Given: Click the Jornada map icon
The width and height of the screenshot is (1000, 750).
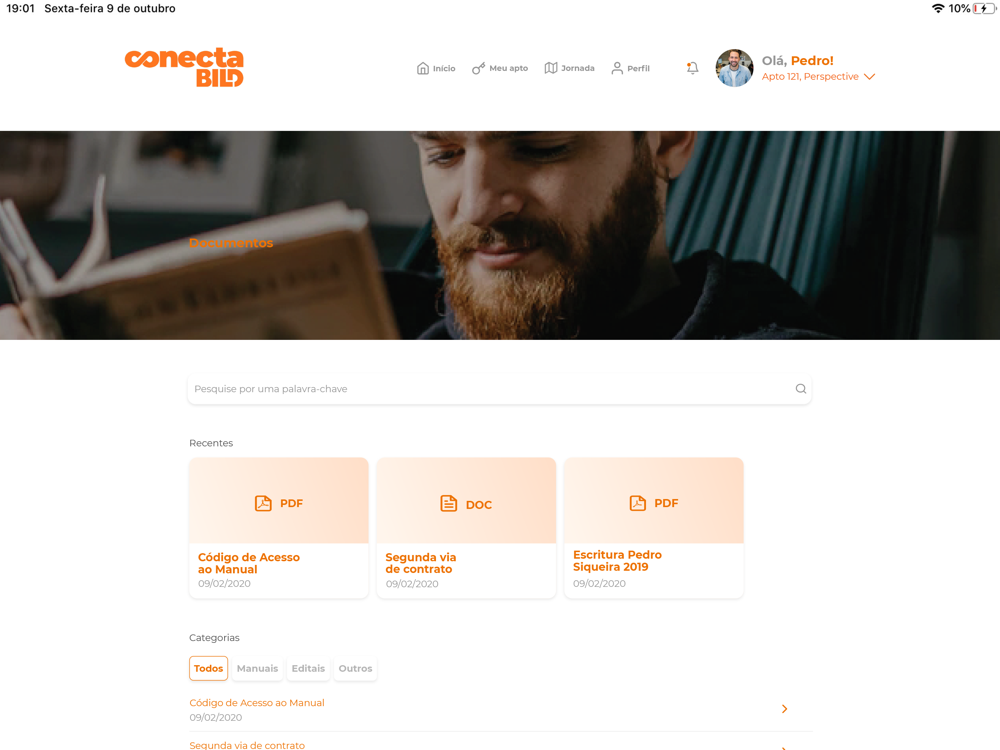Looking at the screenshot, I should tap(551, 68).
